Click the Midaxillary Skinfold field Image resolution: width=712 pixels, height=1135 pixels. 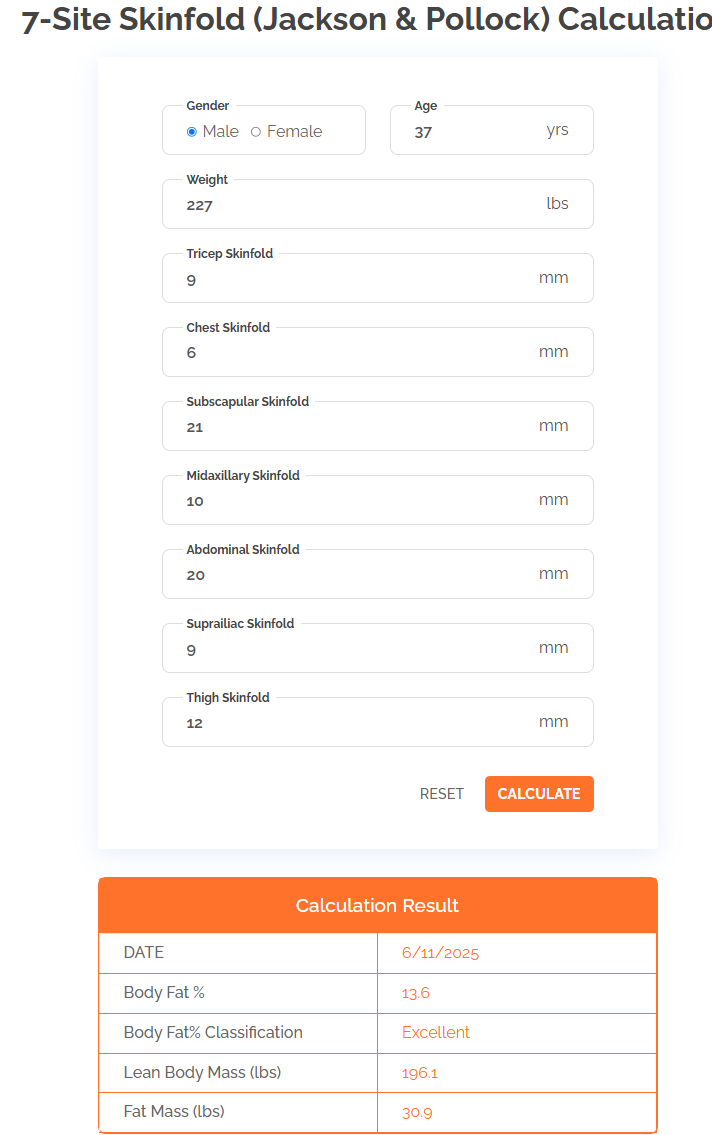[378, 500]
